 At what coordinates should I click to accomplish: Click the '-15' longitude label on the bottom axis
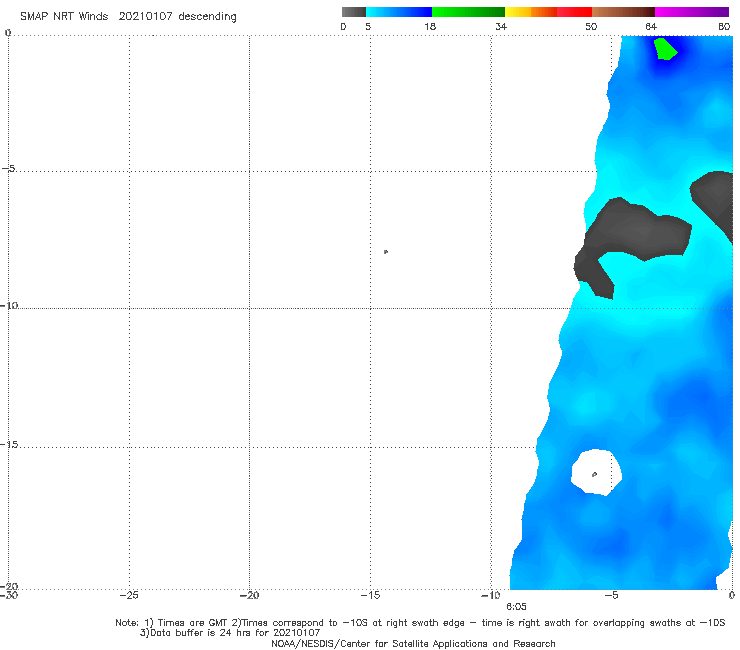370,595
